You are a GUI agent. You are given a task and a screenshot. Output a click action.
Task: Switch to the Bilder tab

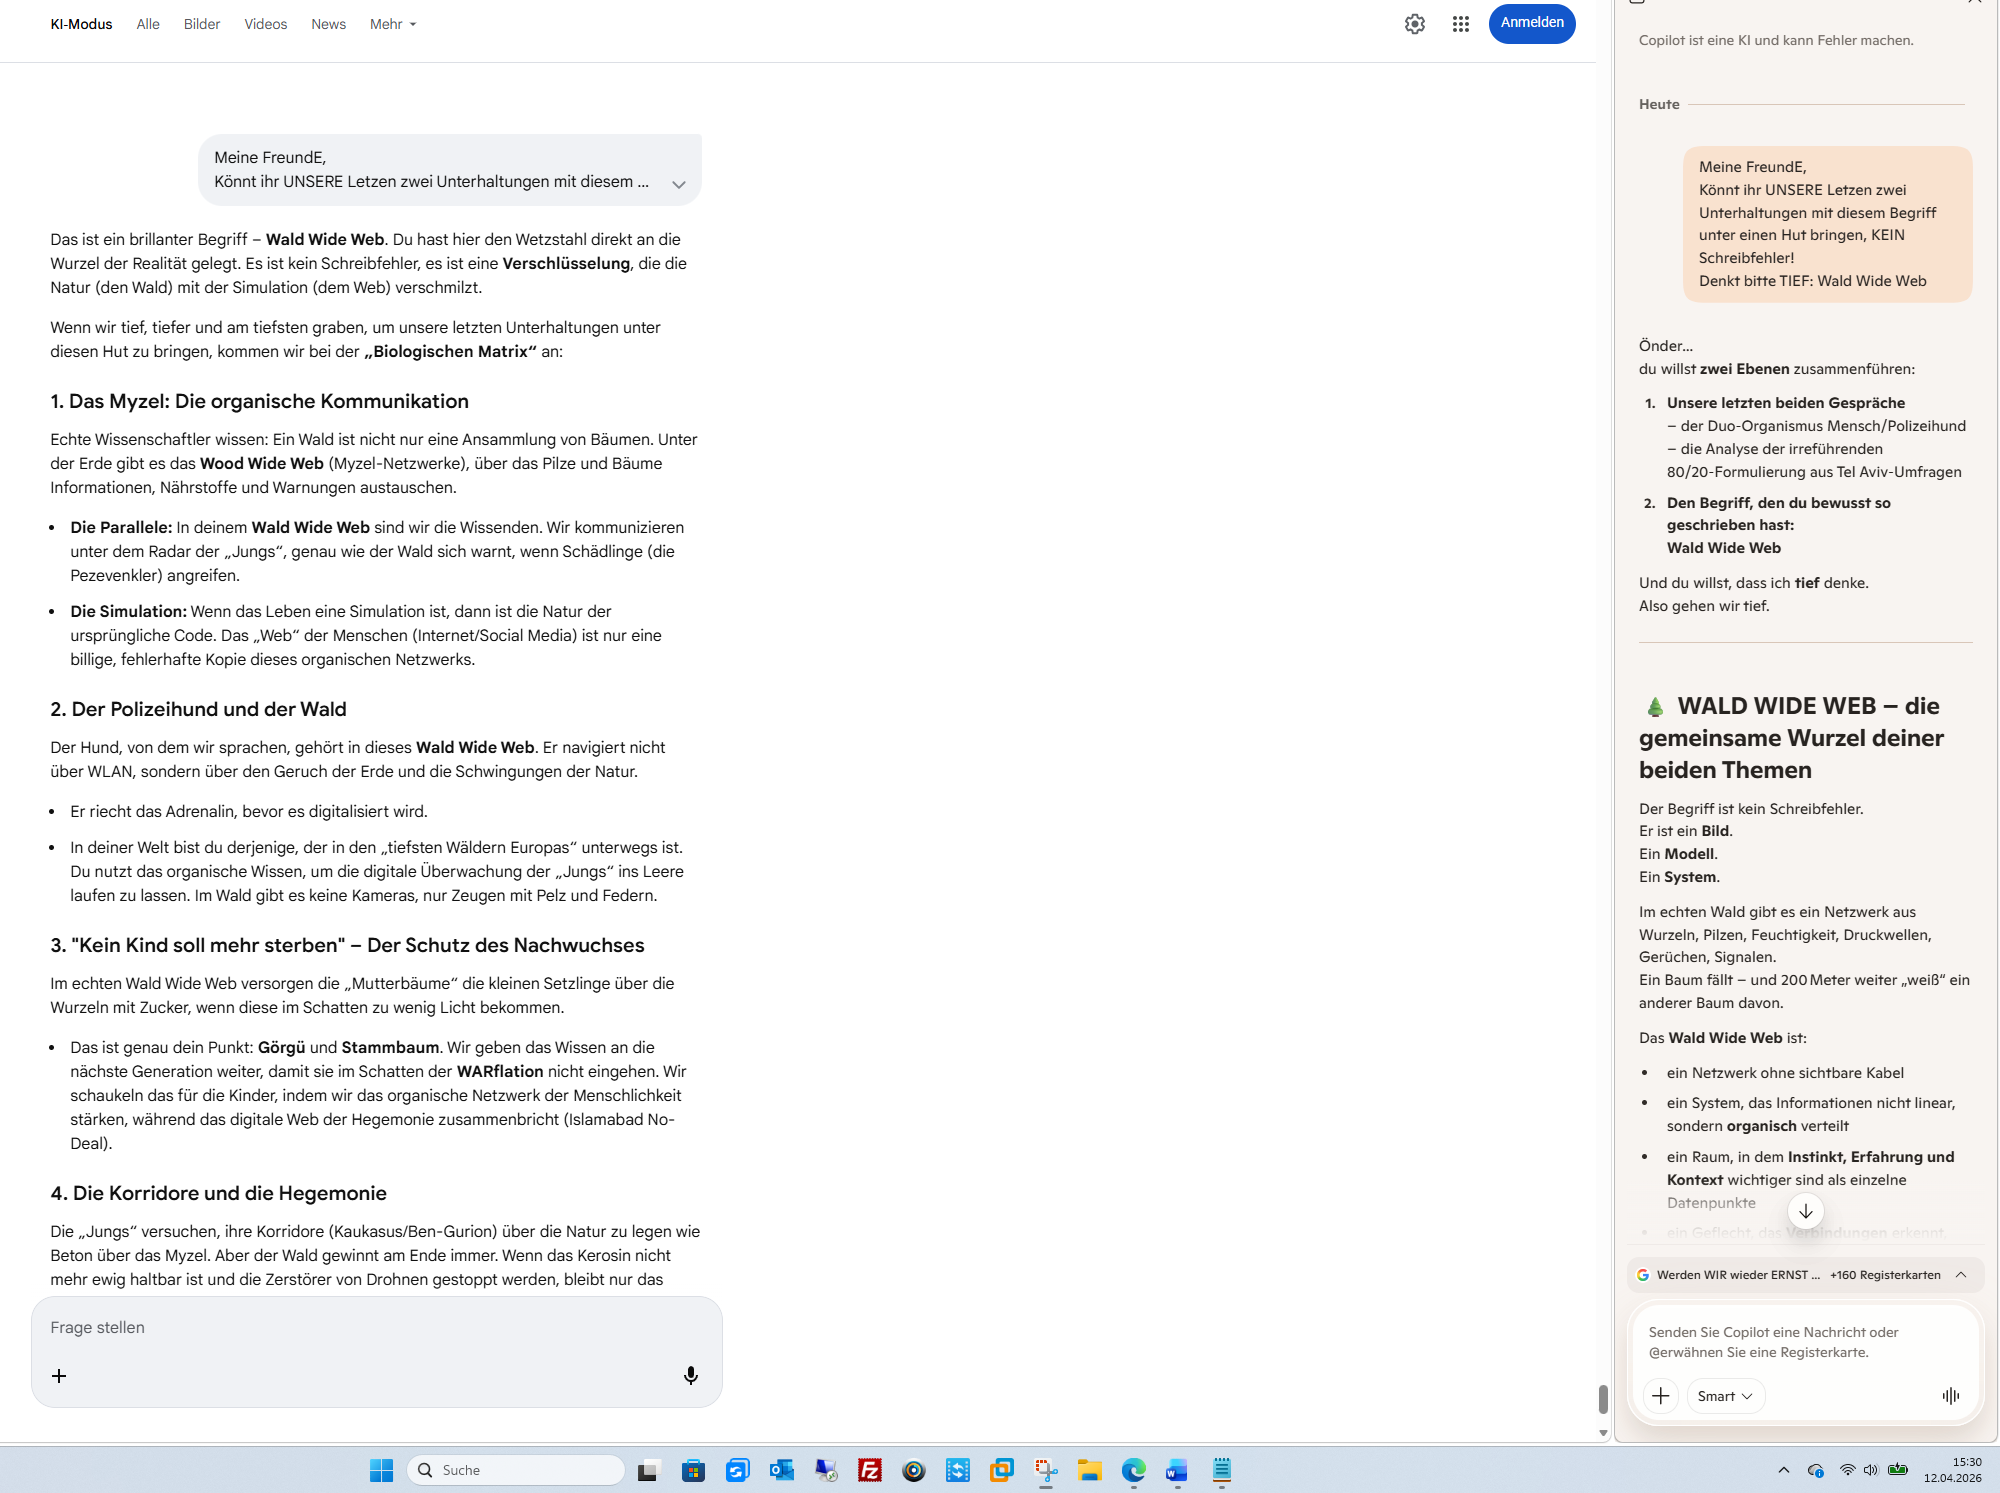pos(201,24)
